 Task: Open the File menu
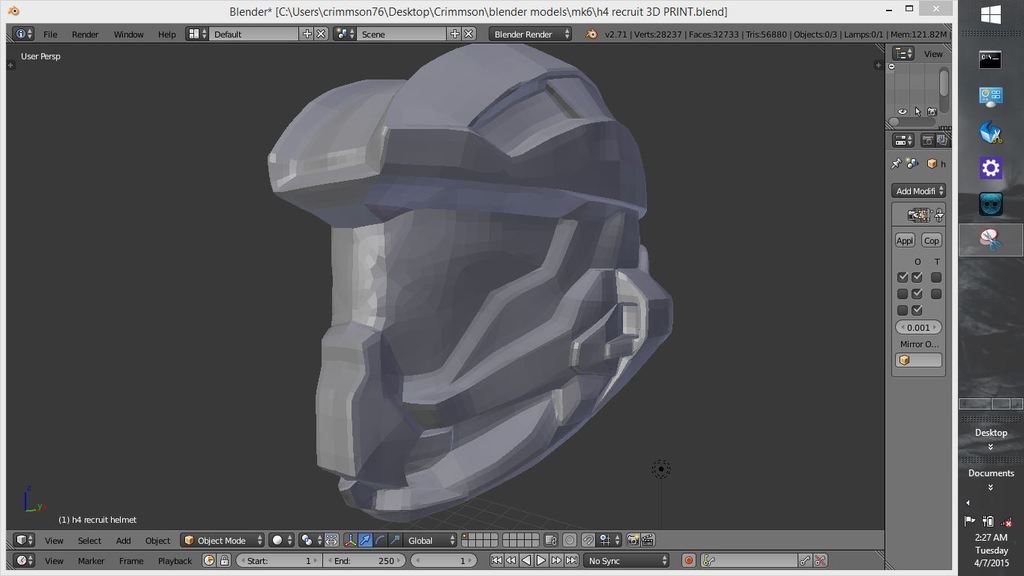(50, 34)
